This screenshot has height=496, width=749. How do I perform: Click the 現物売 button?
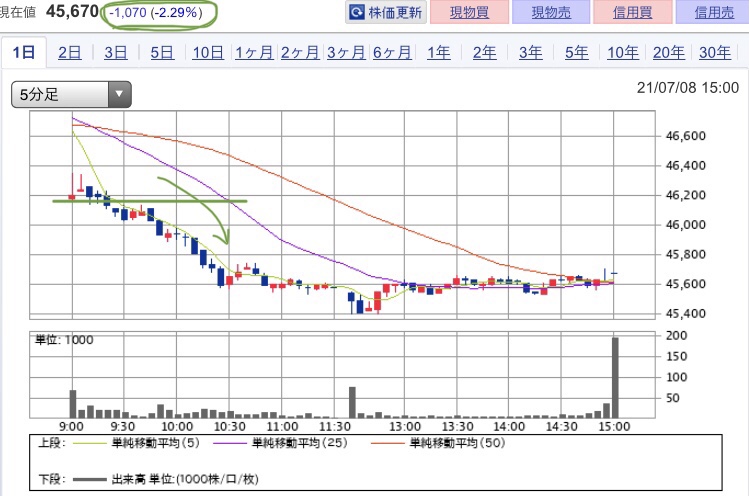click(551, 12)
